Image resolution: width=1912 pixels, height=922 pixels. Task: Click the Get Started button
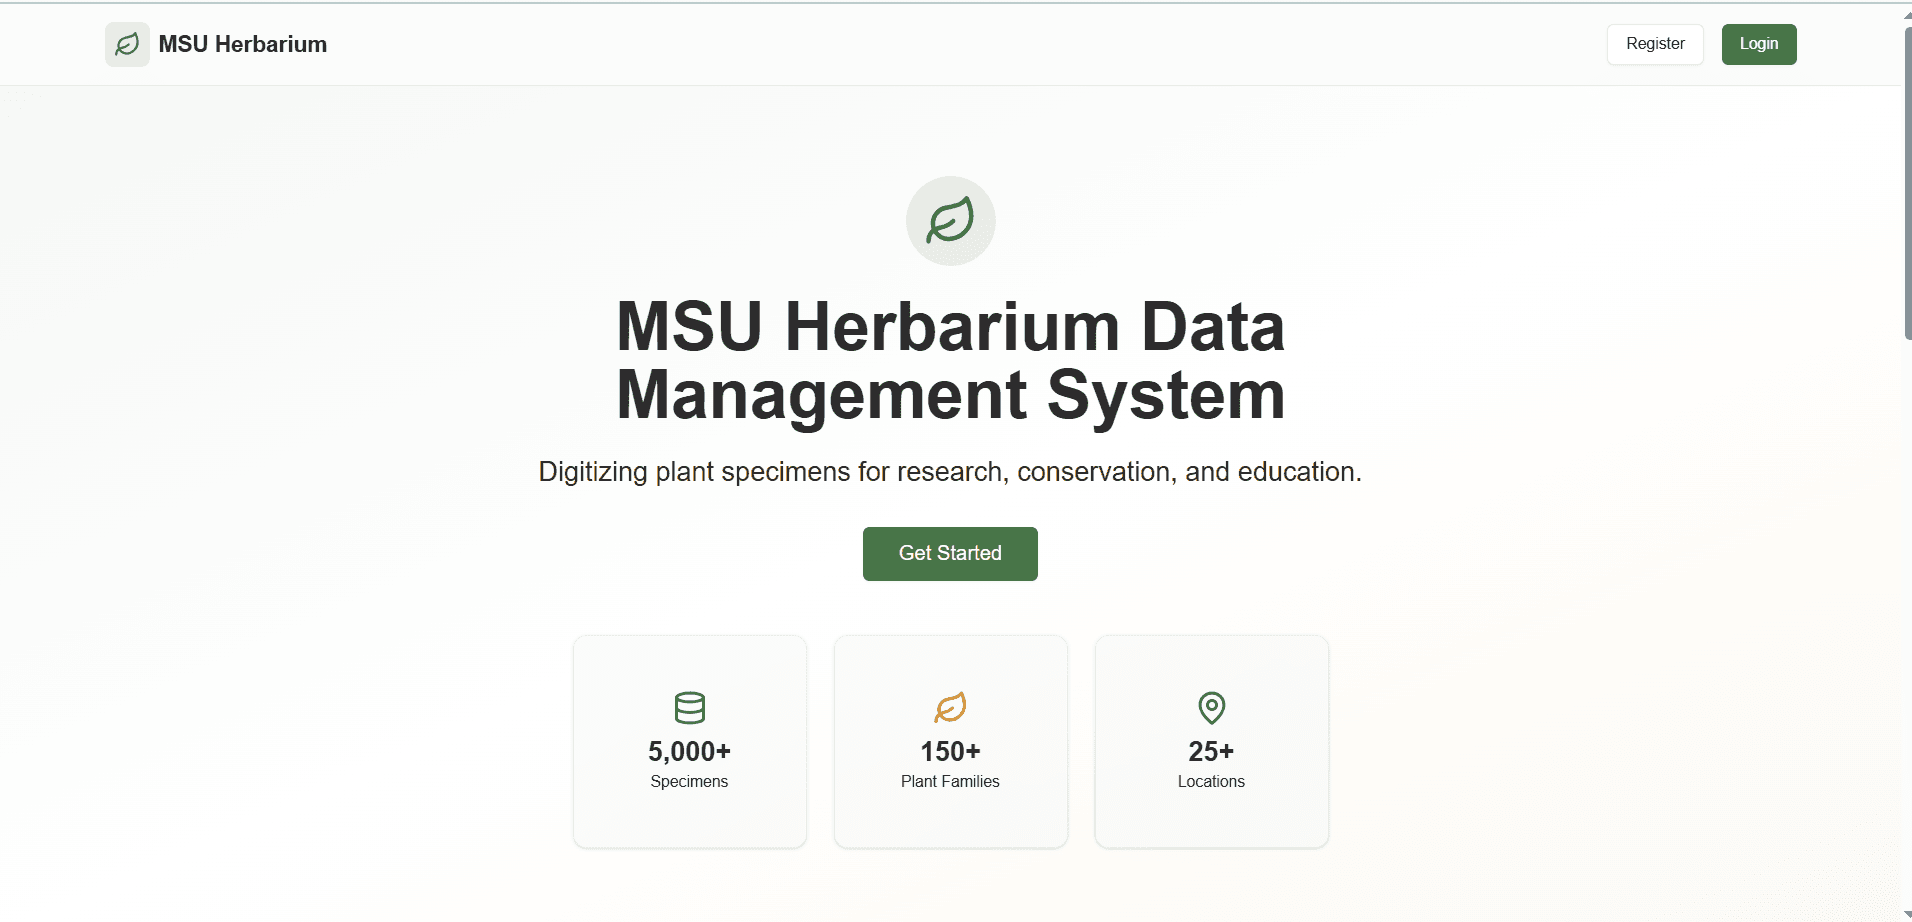(x=950, y=554)
